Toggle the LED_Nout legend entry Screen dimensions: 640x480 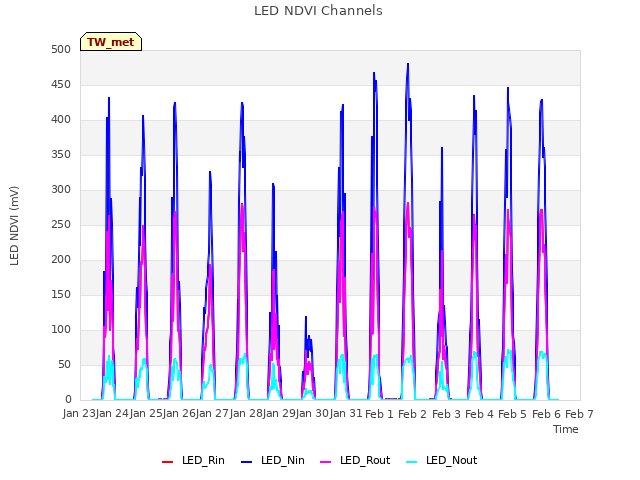coord(442,461)
